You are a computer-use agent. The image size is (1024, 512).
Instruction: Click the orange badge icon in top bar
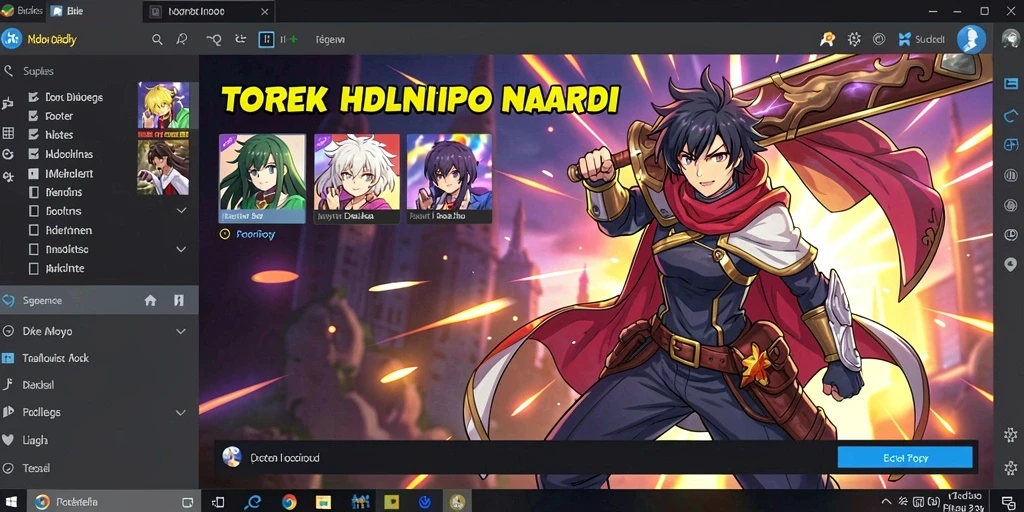point(827,39)
